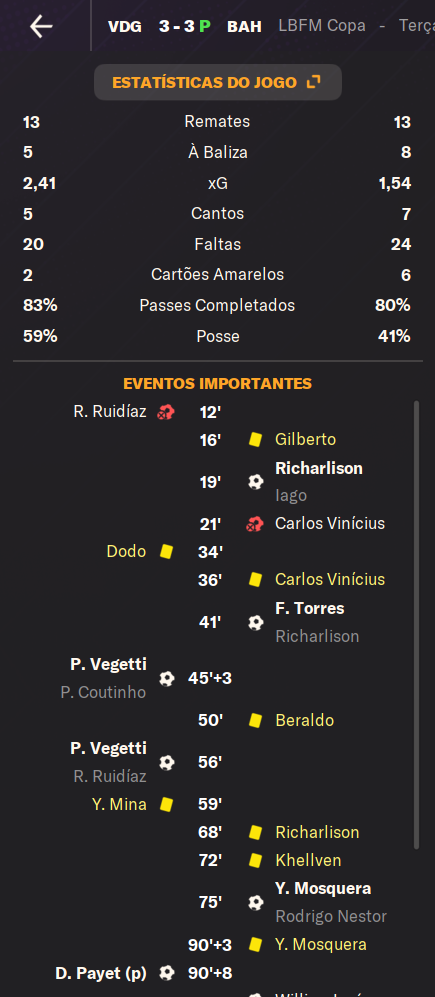
Task: Click Carlos Vinícius injury icon at 21'
Action: coord(255,524)
